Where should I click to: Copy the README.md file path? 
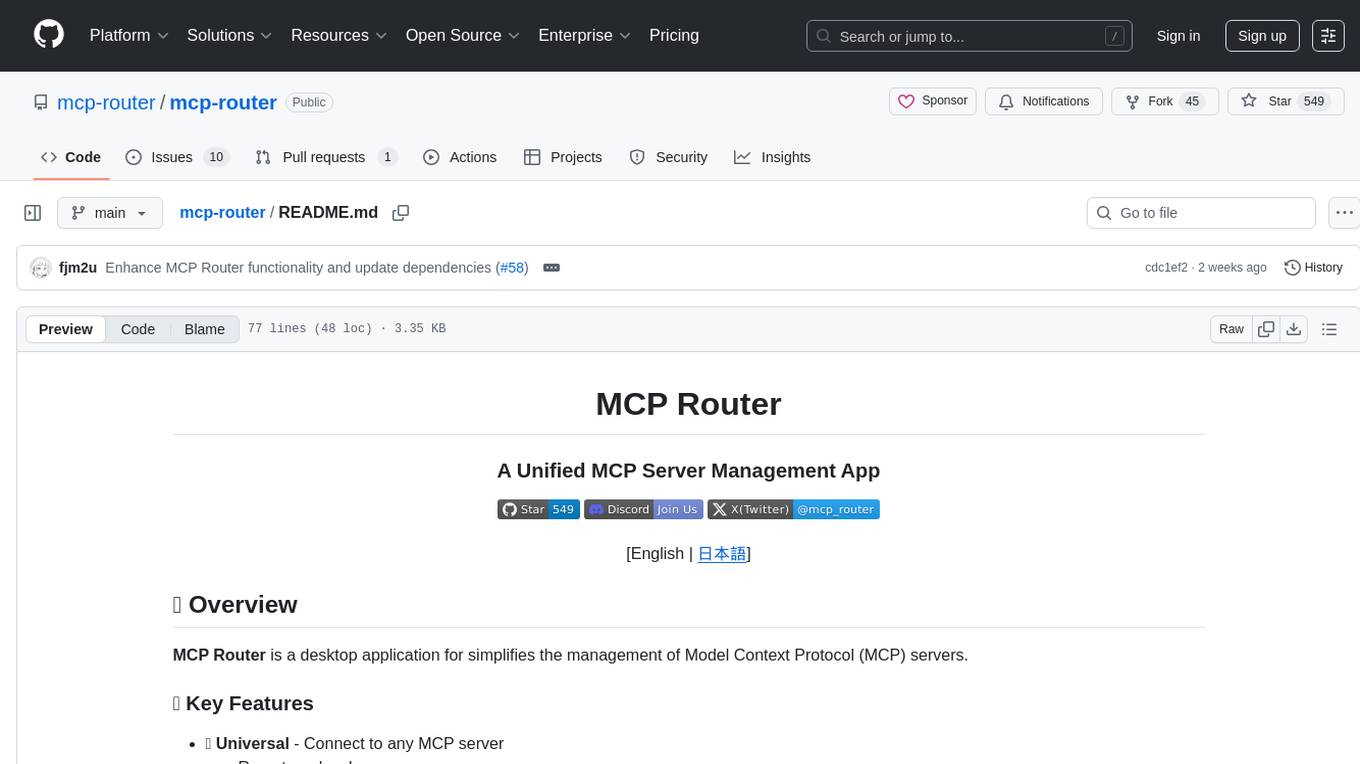(x=401, y=213)
